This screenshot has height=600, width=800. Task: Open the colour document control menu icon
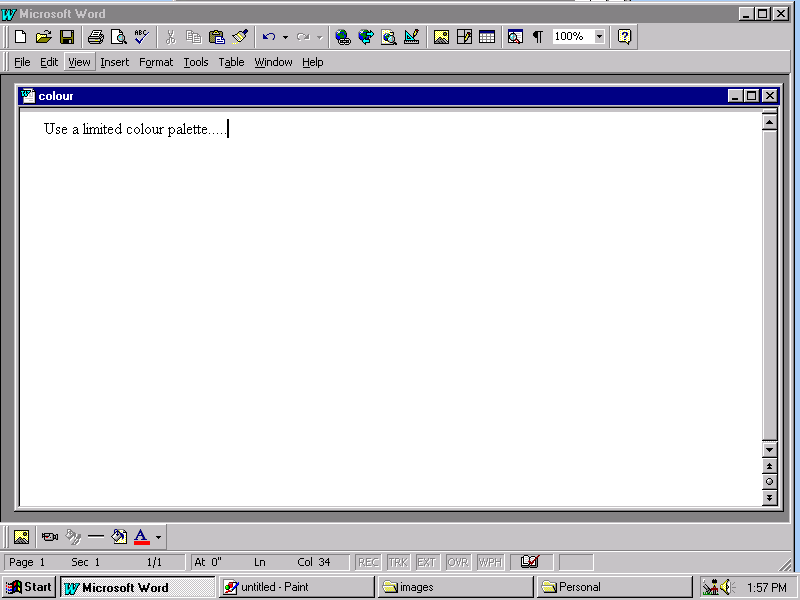tap(28, 96)
